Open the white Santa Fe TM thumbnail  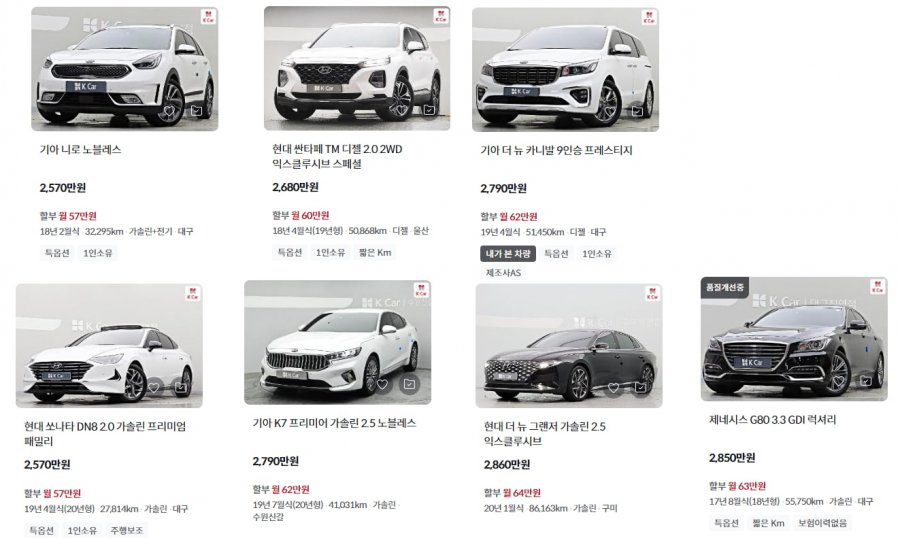(357, 68)
